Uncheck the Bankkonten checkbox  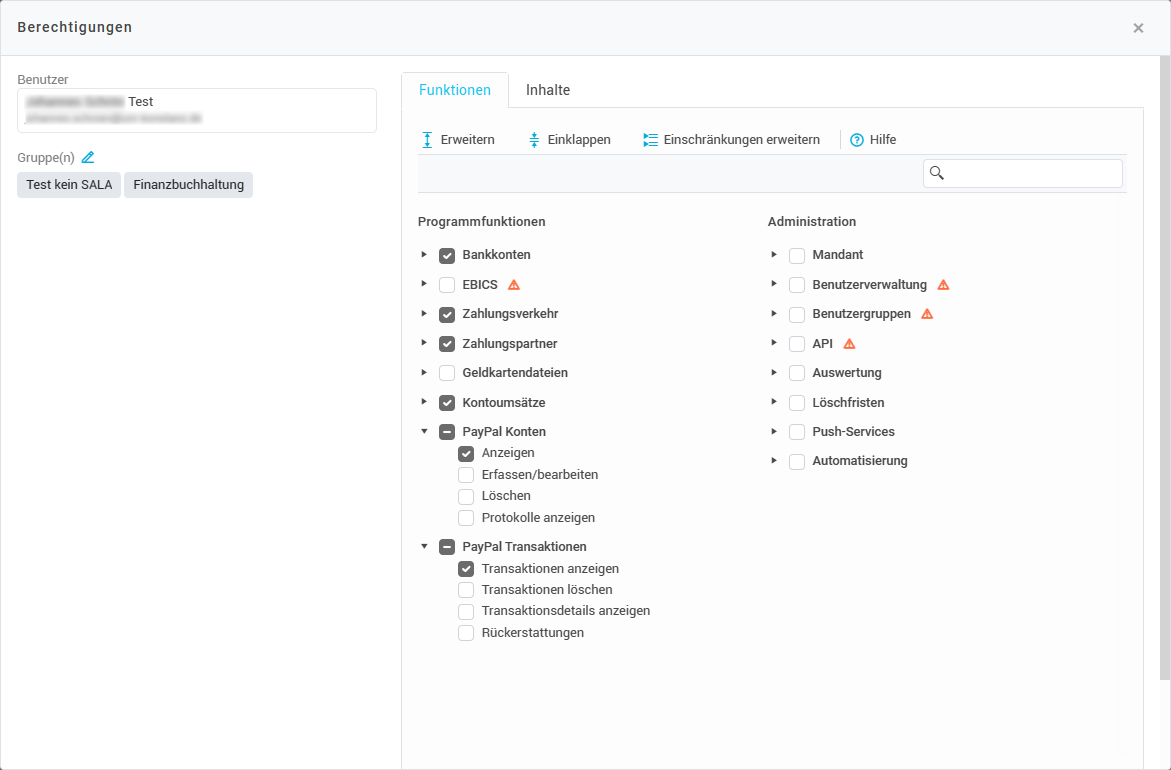[447, 255]
